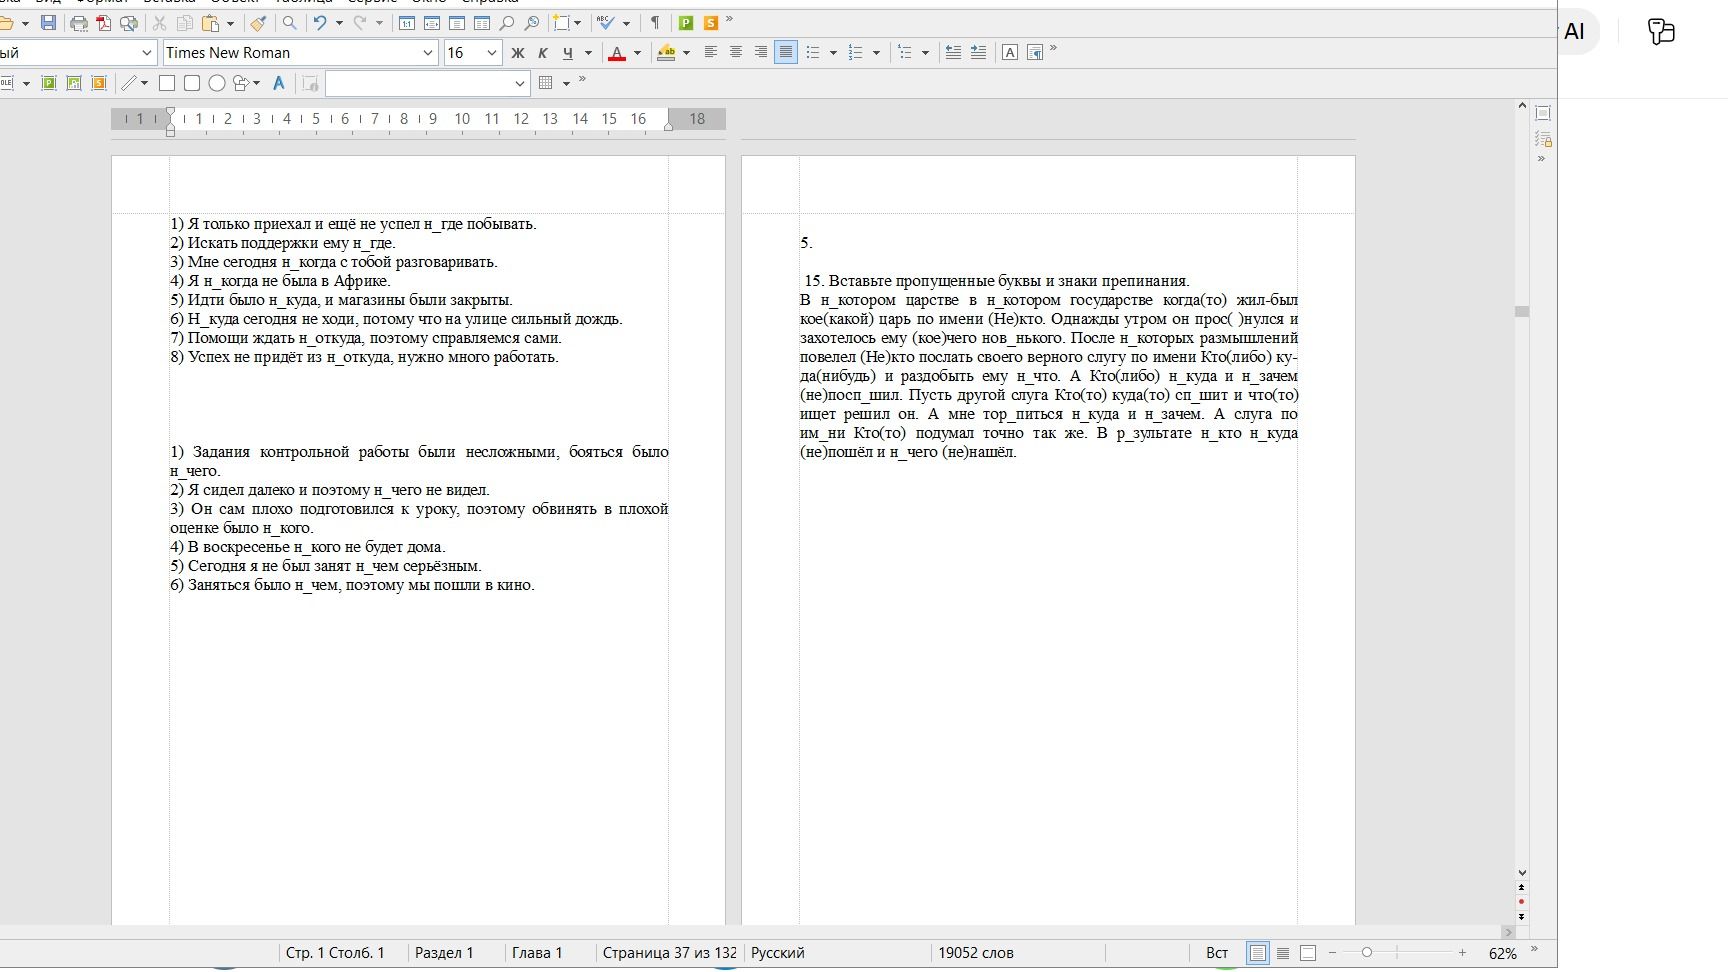Image resolution: width=1728 pixels, height=972 pixels.
Task: Set zoom to 100% using the 1:1 icon
Action: pos(407,23)
